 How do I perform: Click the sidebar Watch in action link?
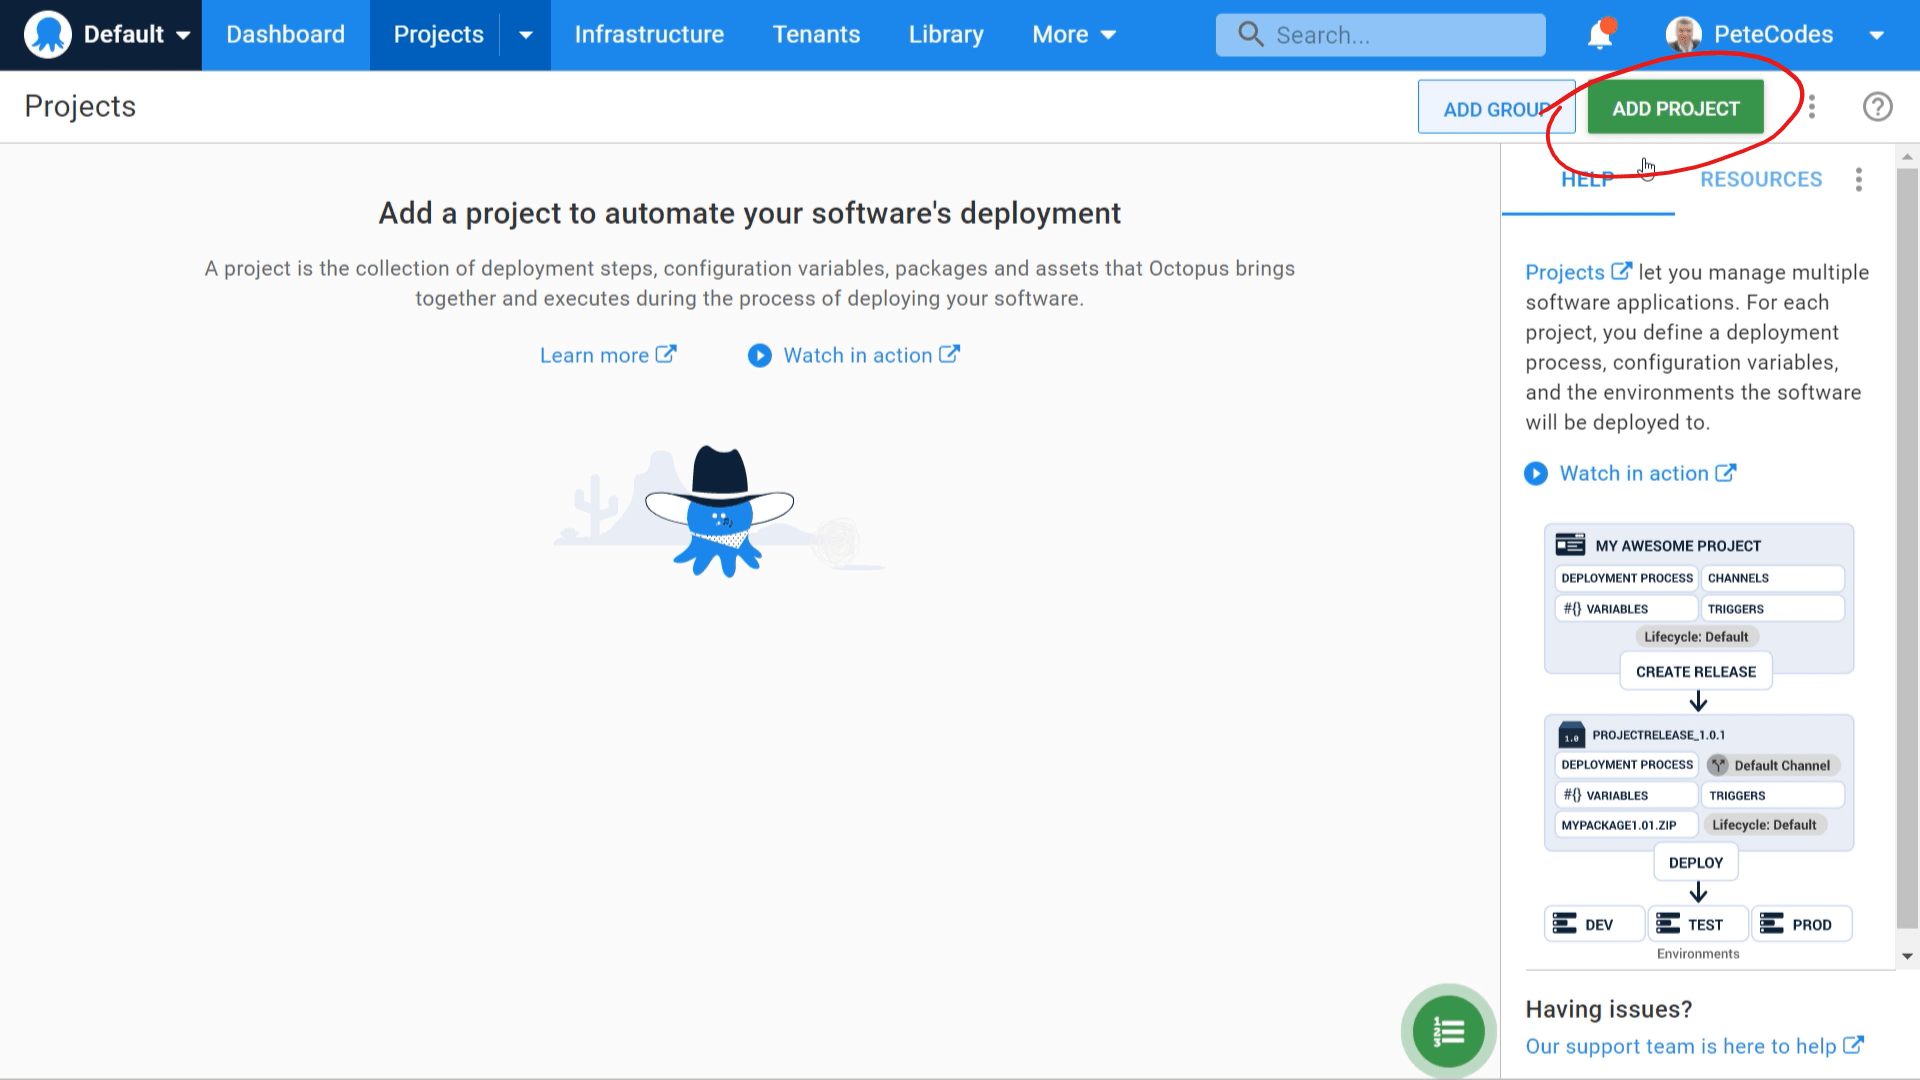(1647, 474)
